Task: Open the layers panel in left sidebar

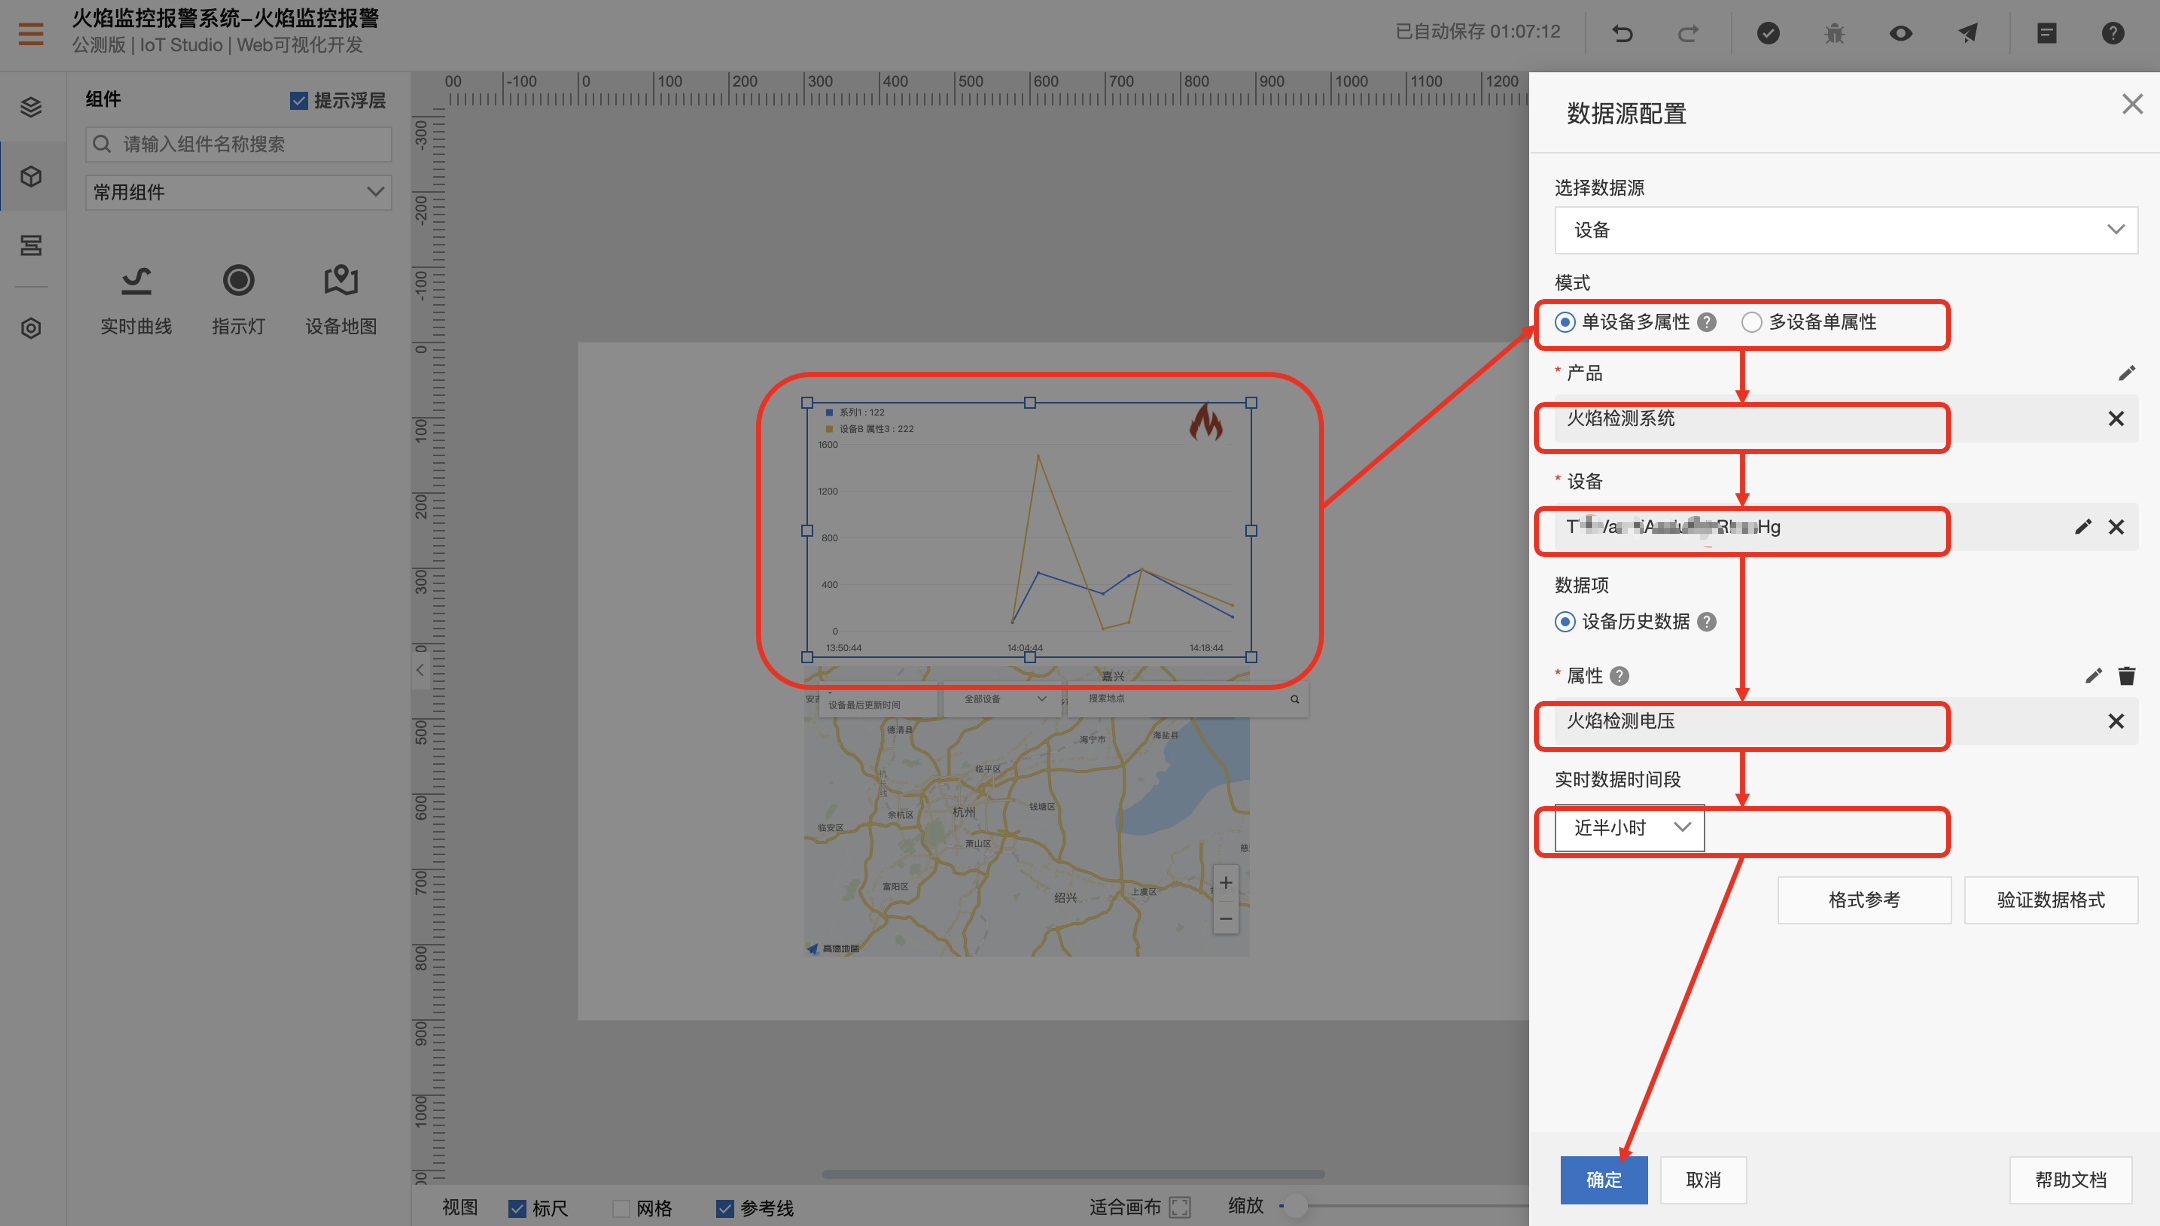Action: coord(31,107)
